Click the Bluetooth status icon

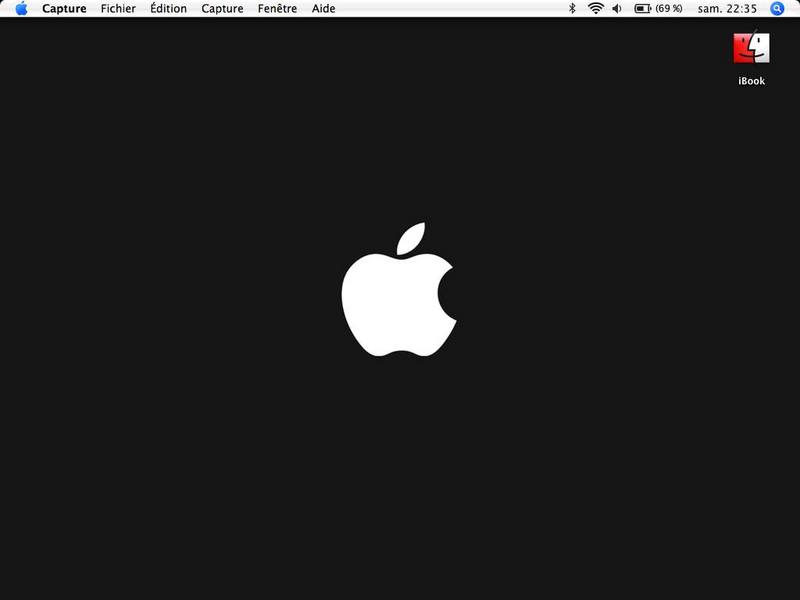[x=572, y=8]
